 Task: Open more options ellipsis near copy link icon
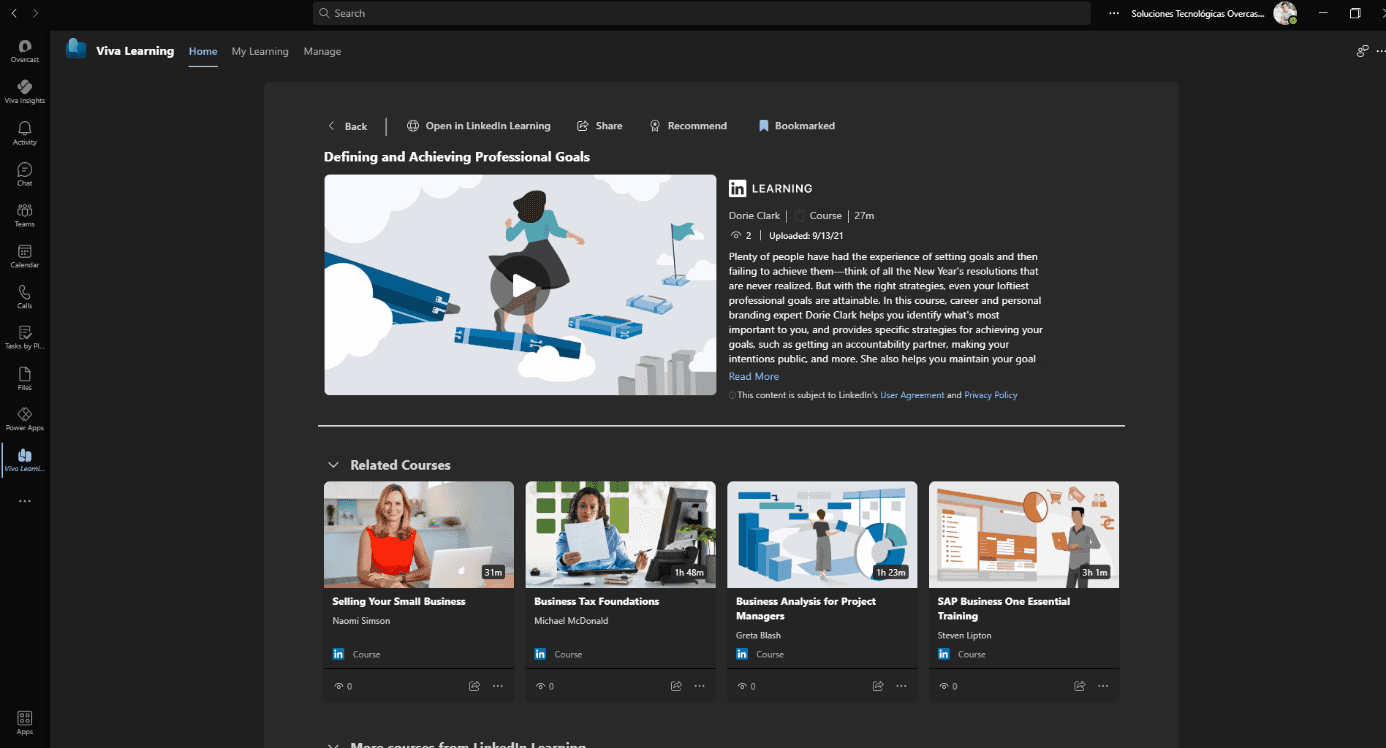point(1381,51)
